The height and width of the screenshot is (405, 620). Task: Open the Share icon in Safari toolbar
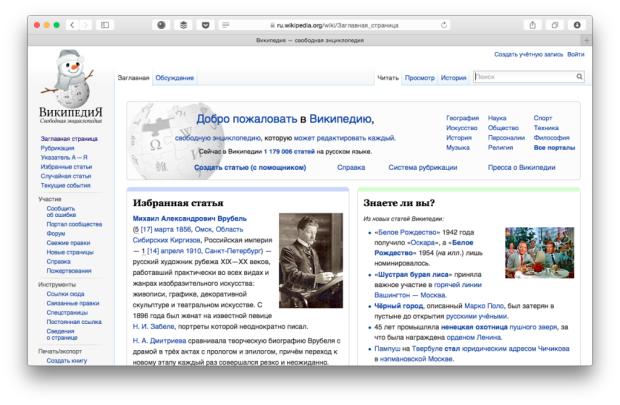tap(533, 25)
